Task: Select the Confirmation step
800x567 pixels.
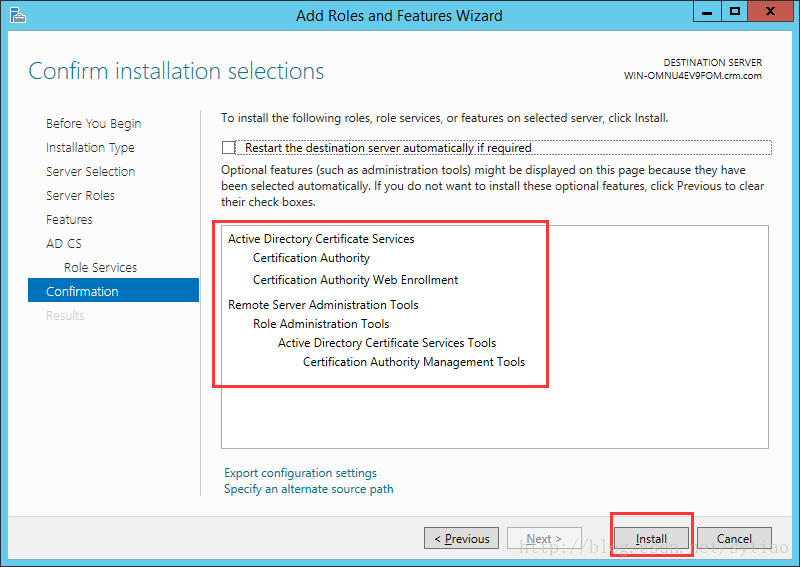Action: pyautogui.click(x=113, y=290)
